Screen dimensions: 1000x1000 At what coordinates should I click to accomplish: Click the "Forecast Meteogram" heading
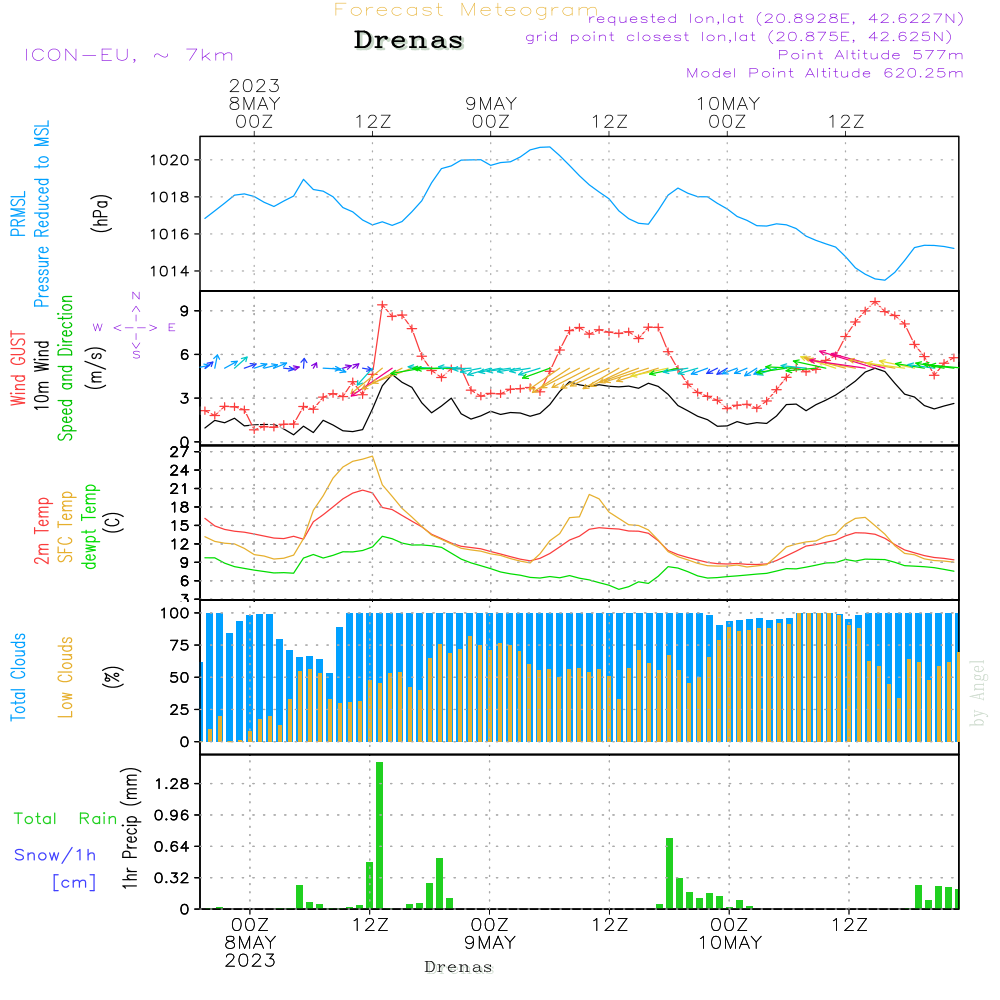(466, 10)
